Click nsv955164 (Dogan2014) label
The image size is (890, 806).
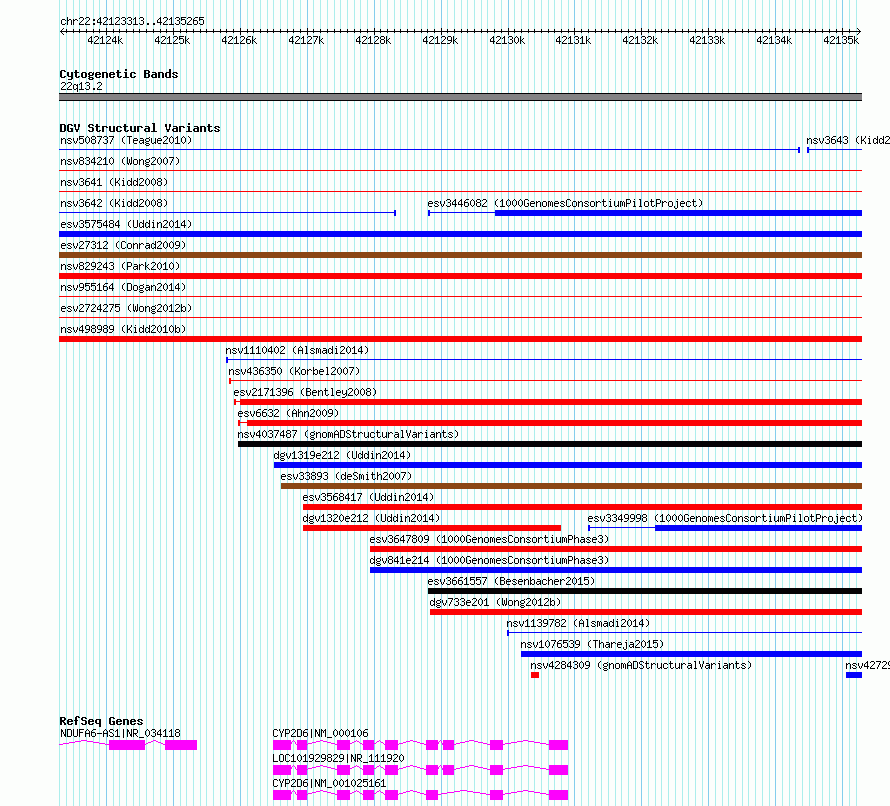(123, 287)
